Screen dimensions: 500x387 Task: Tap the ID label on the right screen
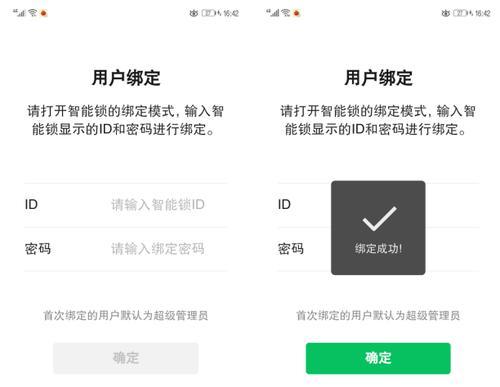284,204
